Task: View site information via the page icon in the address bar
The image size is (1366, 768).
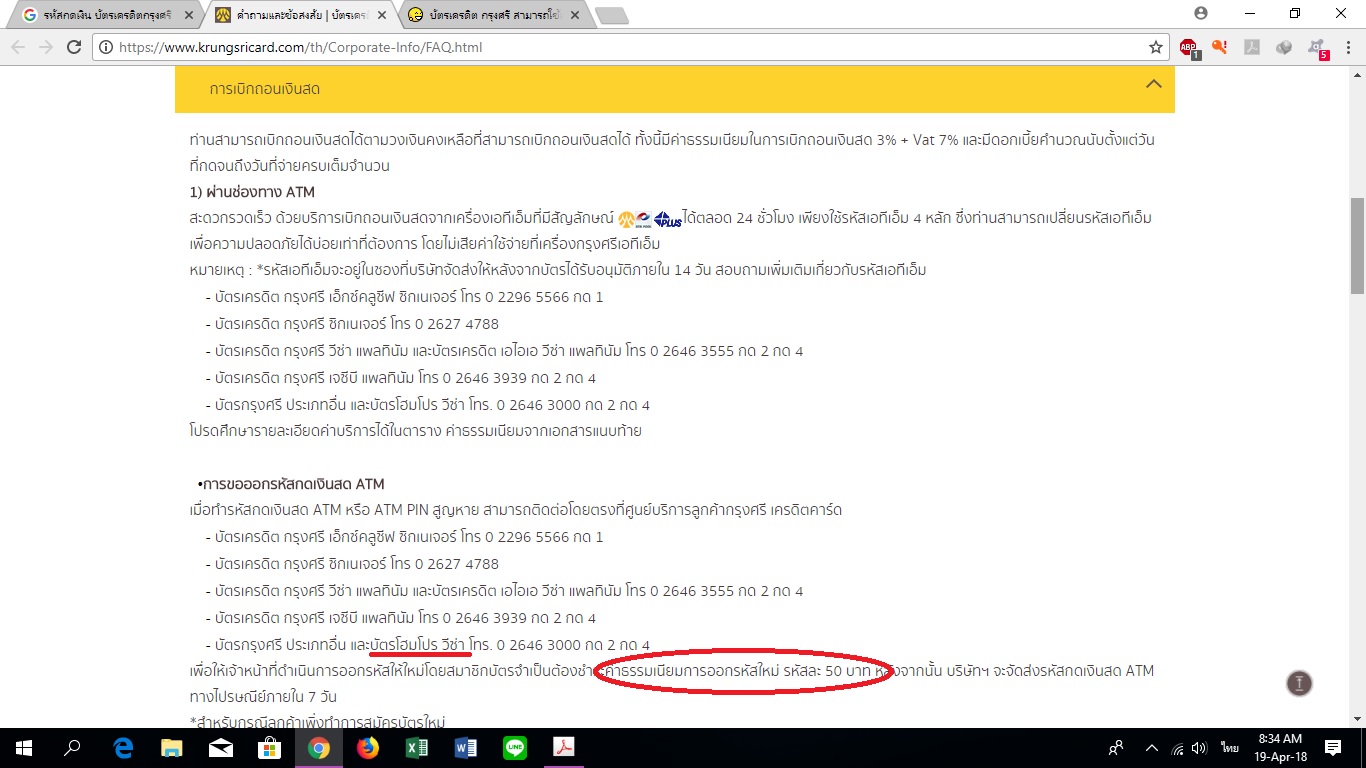Action: click(x=106, y=47)
